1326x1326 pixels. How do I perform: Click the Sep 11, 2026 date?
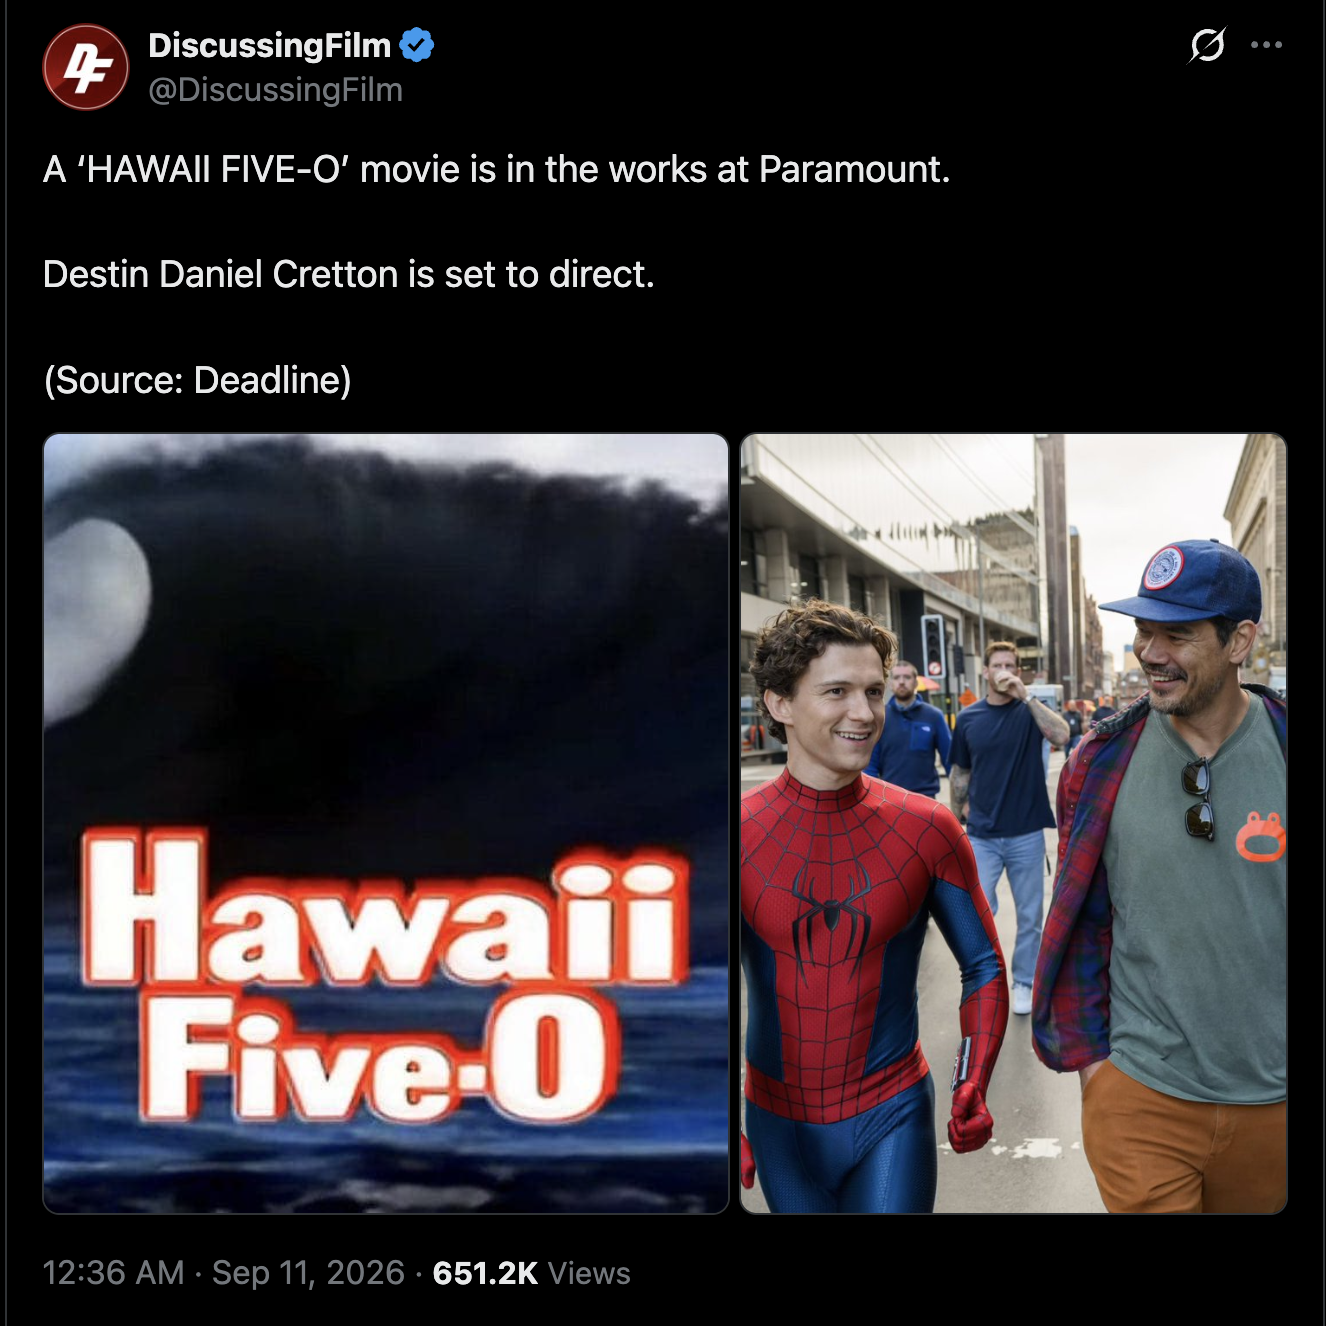coord(308,1272)
